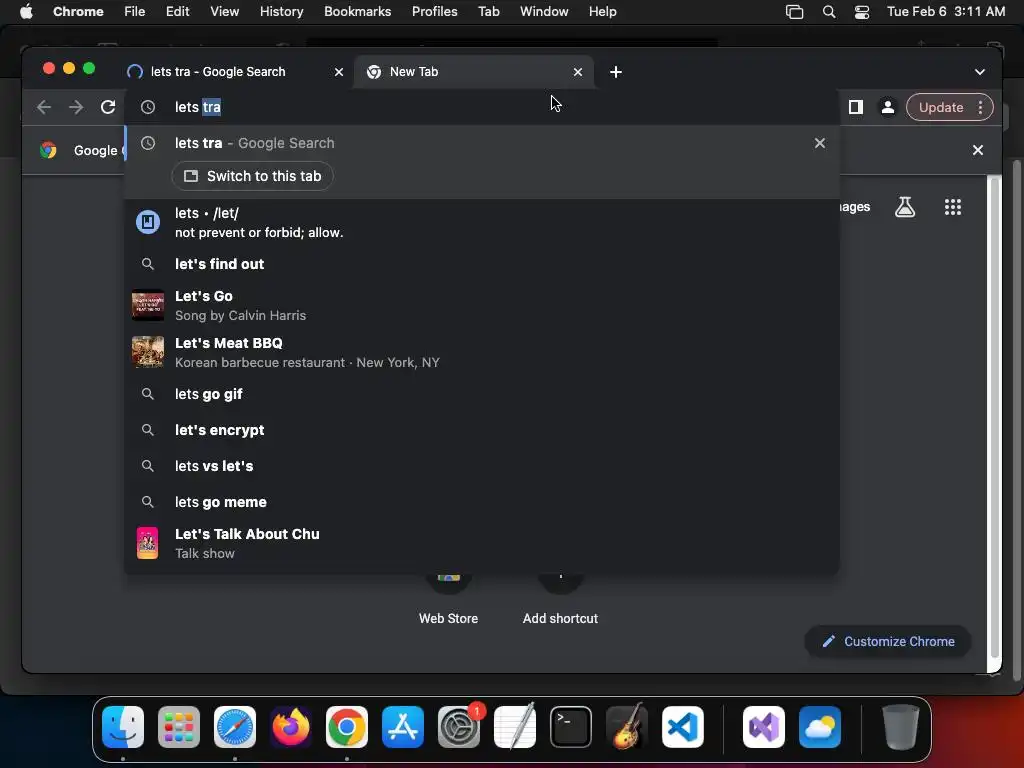Close the New Tab tab

[x=578, y=72]
